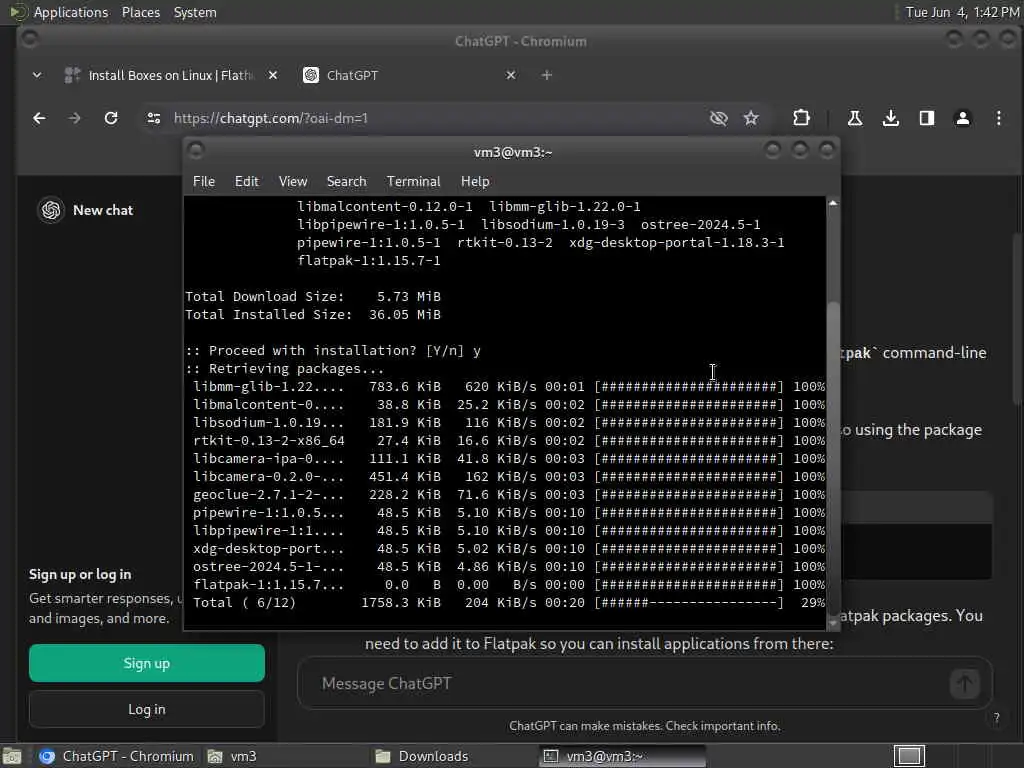Close the Install Boxes on Linux tab
Image resolution: width=1024 pixels, height=768 pixels.
click(273, 75)
